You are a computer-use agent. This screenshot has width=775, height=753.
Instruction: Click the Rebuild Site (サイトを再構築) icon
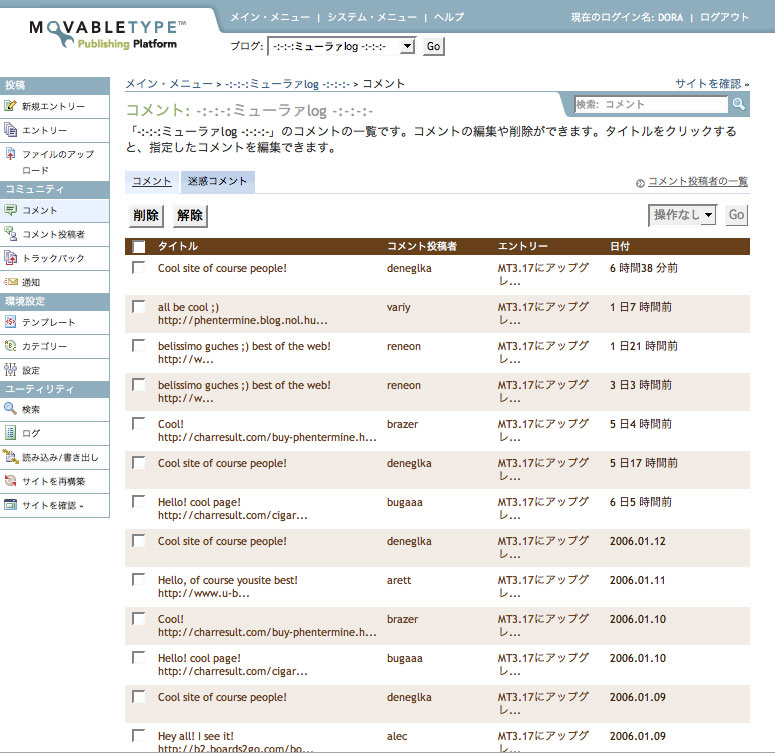[x=11, y=481]
